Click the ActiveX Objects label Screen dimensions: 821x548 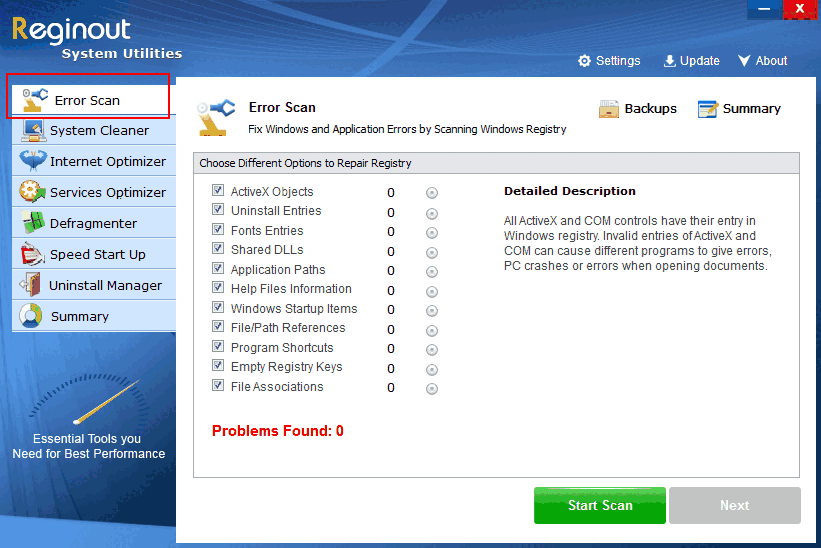coord(272,192)
